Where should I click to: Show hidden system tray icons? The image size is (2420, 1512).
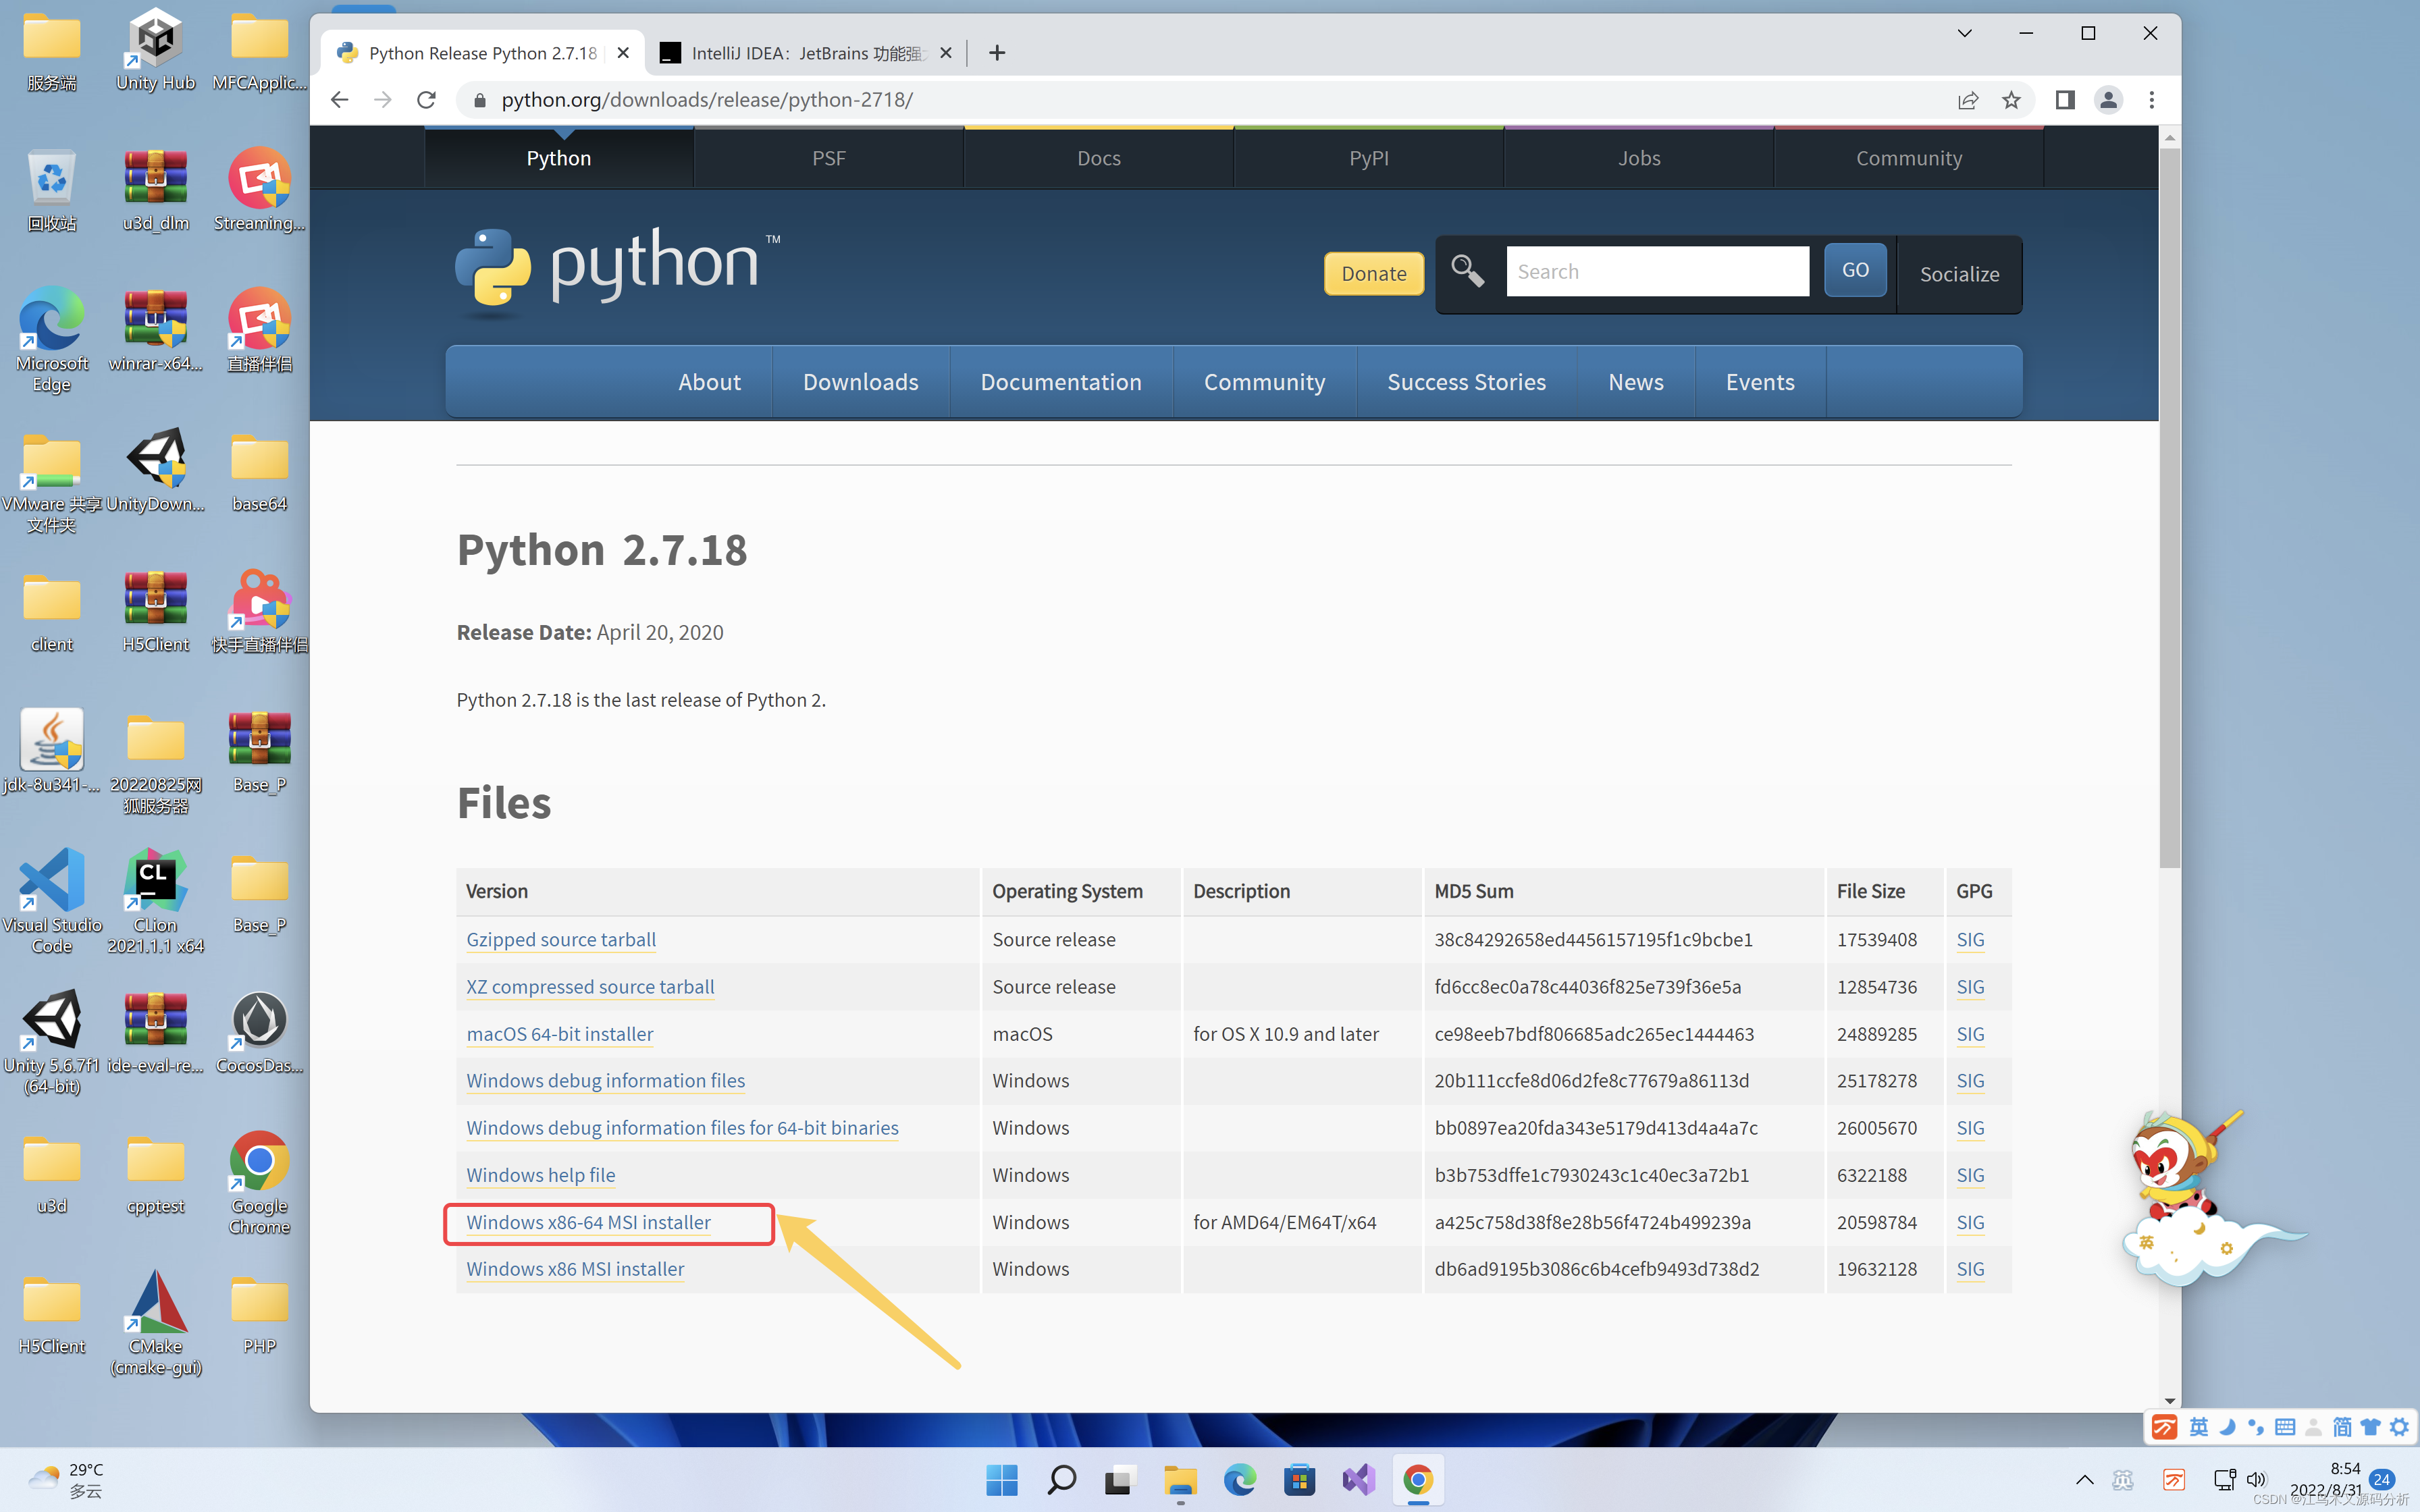2085,1480
